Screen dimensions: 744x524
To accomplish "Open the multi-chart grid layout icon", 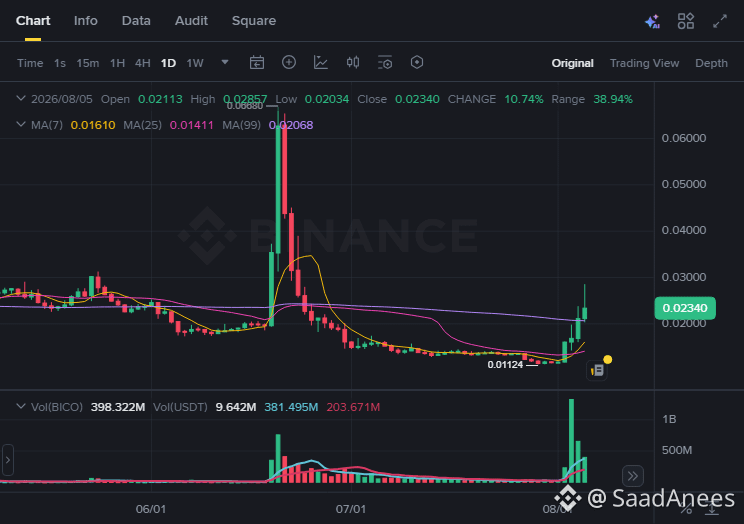I will point(686,21).
